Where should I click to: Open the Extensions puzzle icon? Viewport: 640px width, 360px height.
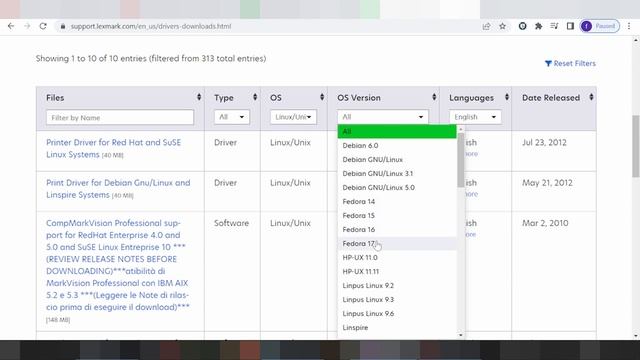click(x=538, y=26)
